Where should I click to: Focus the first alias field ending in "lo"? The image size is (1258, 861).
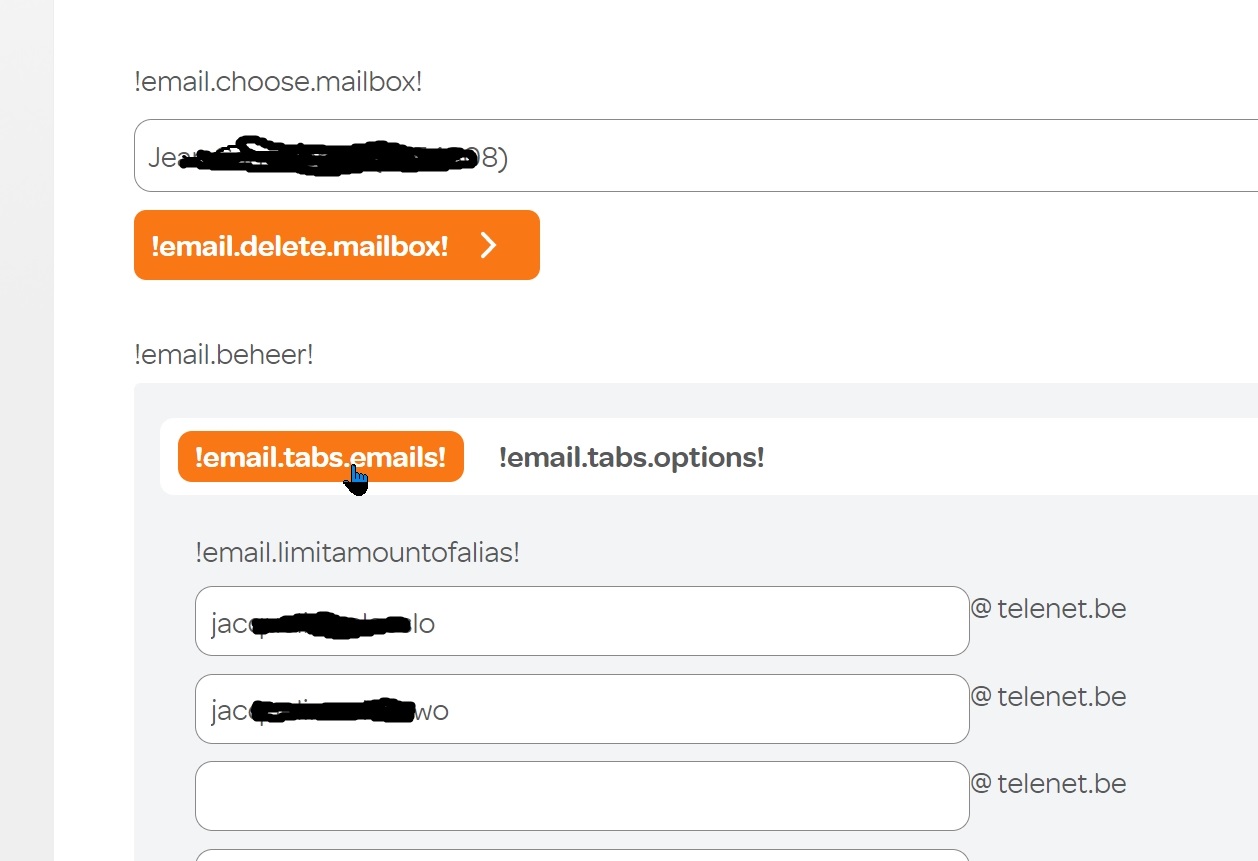pos(582,622)
